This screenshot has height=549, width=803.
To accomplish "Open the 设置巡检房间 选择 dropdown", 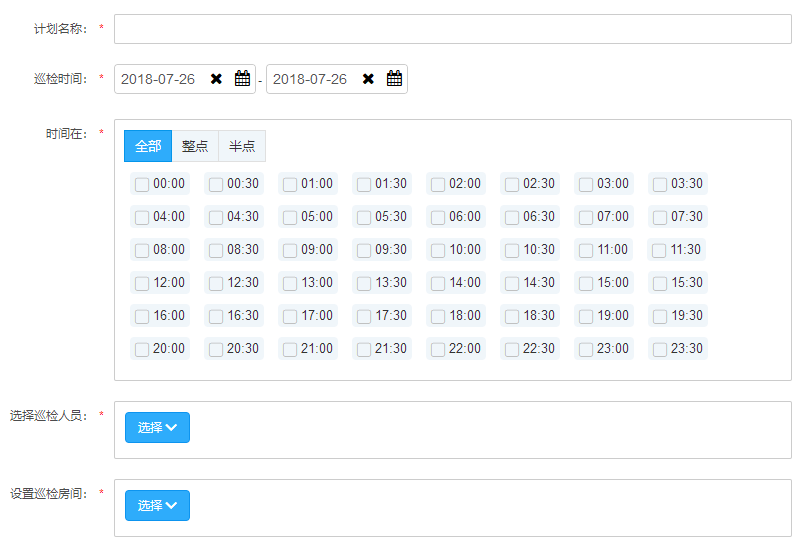I will [x=157, y=506].
